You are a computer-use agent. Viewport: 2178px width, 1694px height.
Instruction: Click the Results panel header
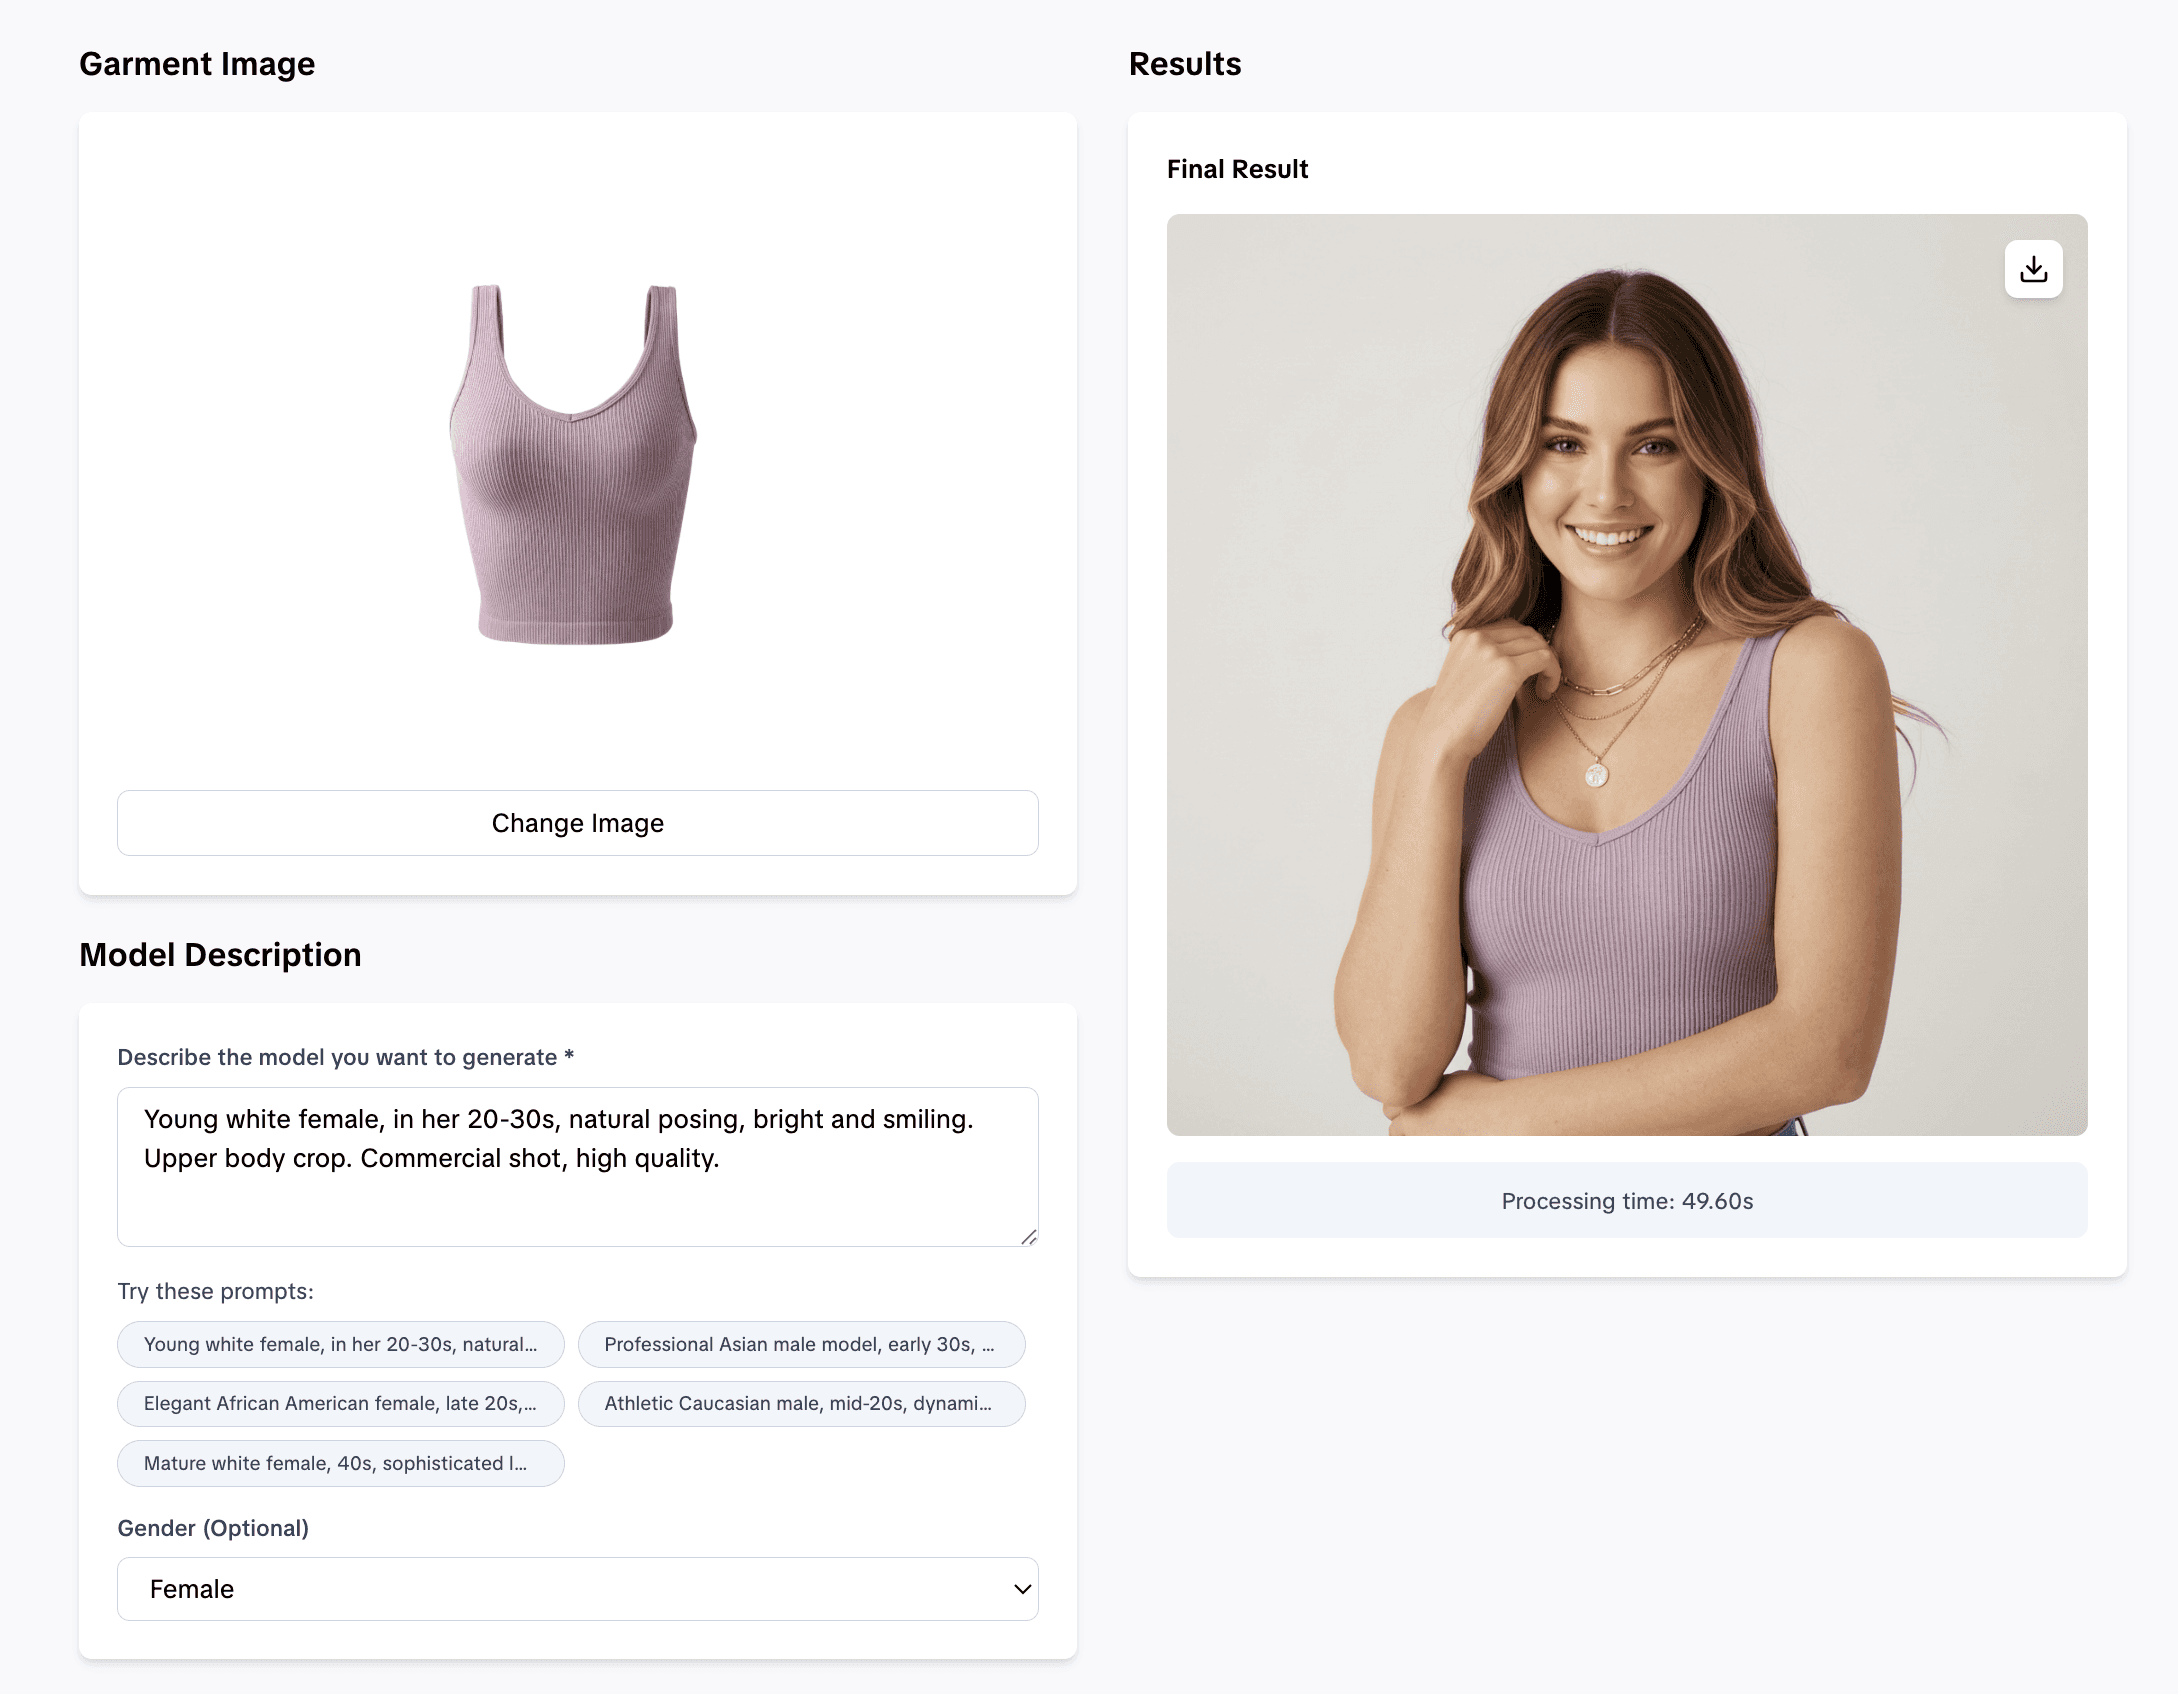click(1185, 63)
